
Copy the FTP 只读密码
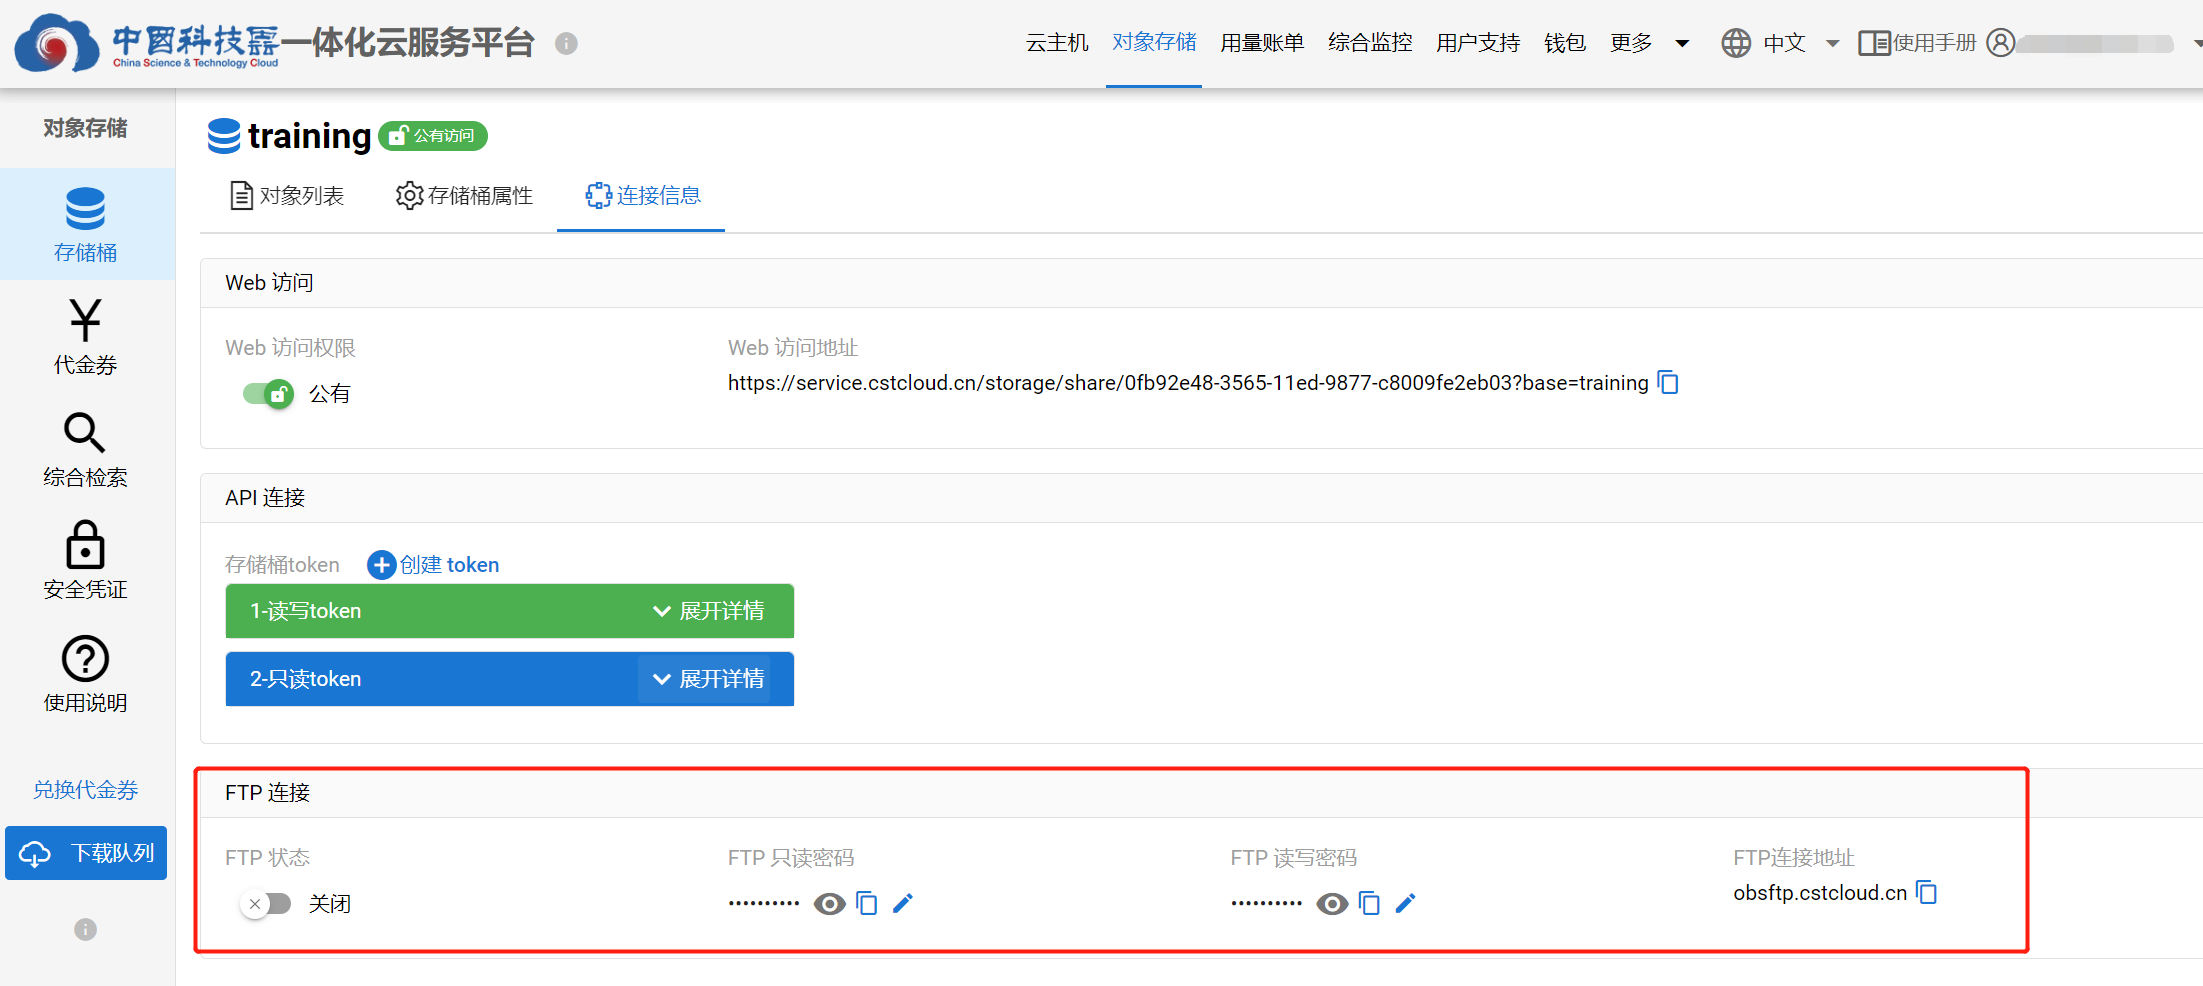(867, 904)
